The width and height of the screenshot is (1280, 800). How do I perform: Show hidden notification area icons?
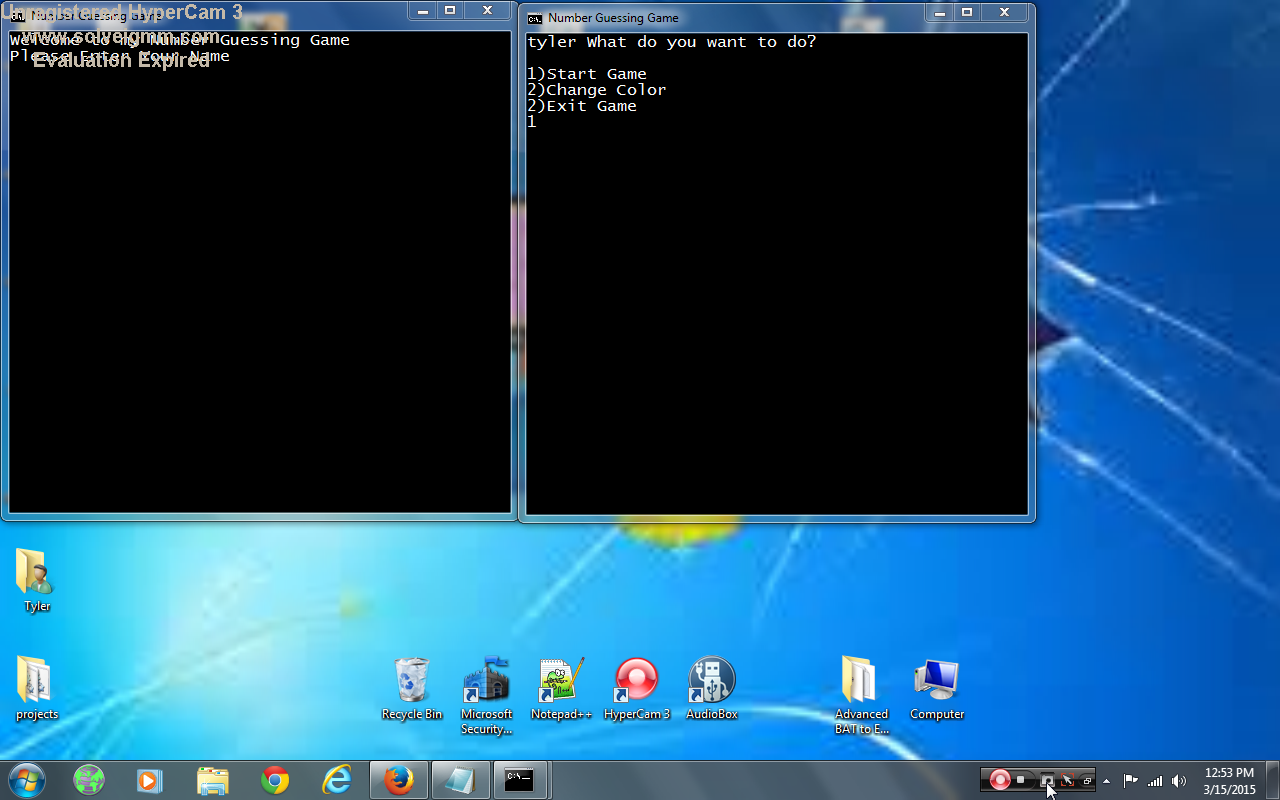click(1106, 780)
